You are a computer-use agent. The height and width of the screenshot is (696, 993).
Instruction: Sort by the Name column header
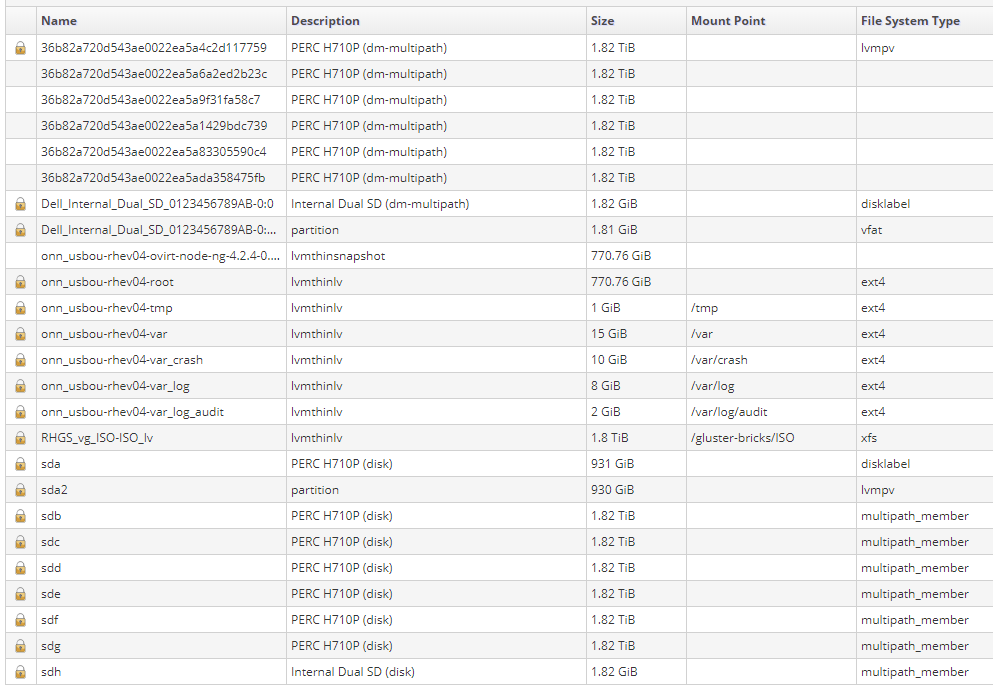click(x=59, y=21)
